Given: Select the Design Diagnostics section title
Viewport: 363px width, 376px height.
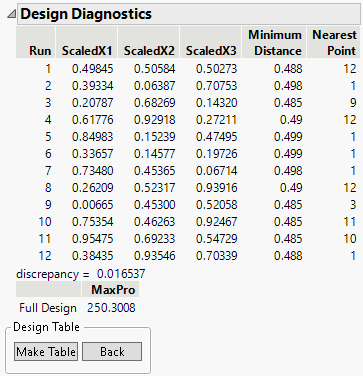Looking at the screenshot, I should [x=86, y=14].
